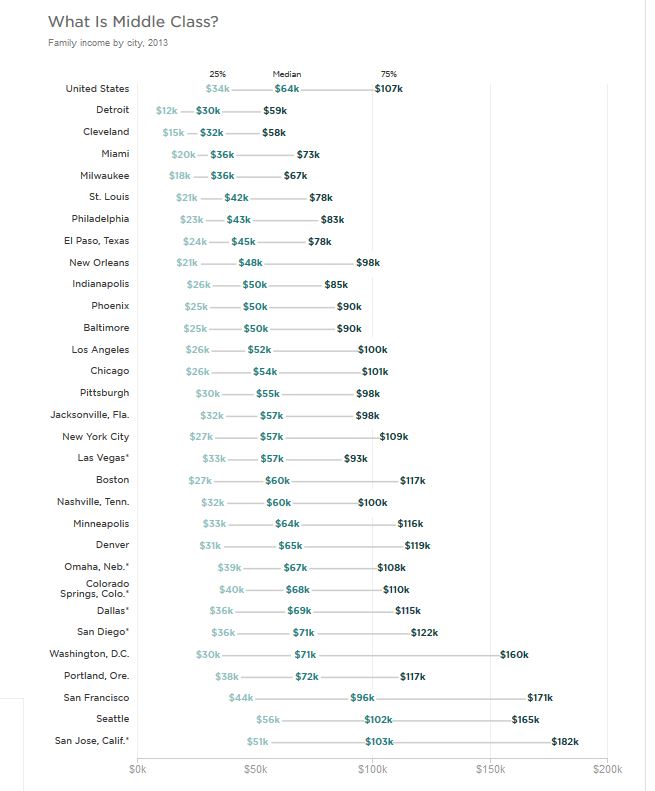The width and height of the screenshot is (655, 791).
Task: Click San Jose's $182k value
Action: [565, 741]
